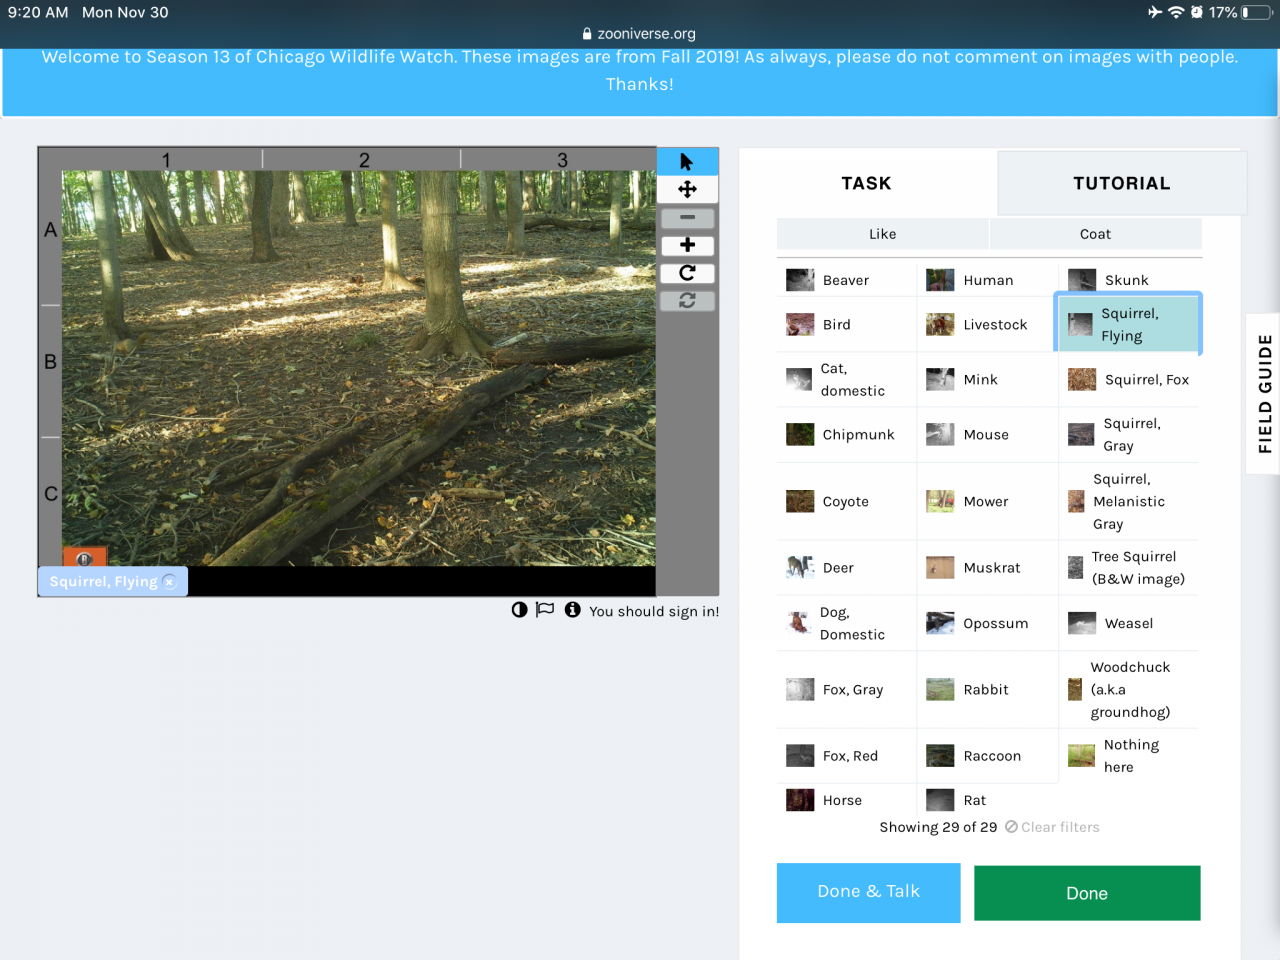Viewport: 1280px width, 960px height.
Task: Reset the image view
Action: (687, 300)
